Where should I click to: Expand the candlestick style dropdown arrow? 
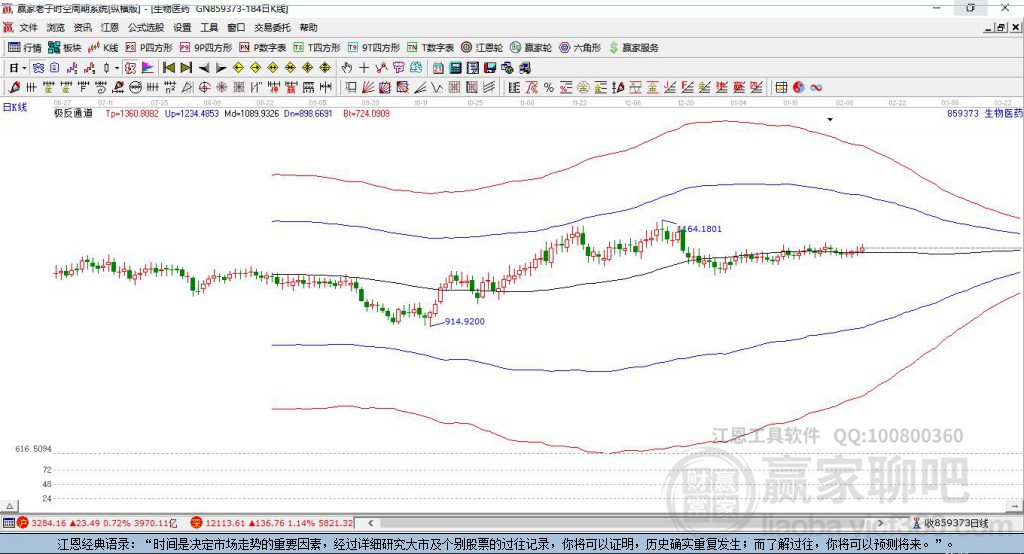117,68
